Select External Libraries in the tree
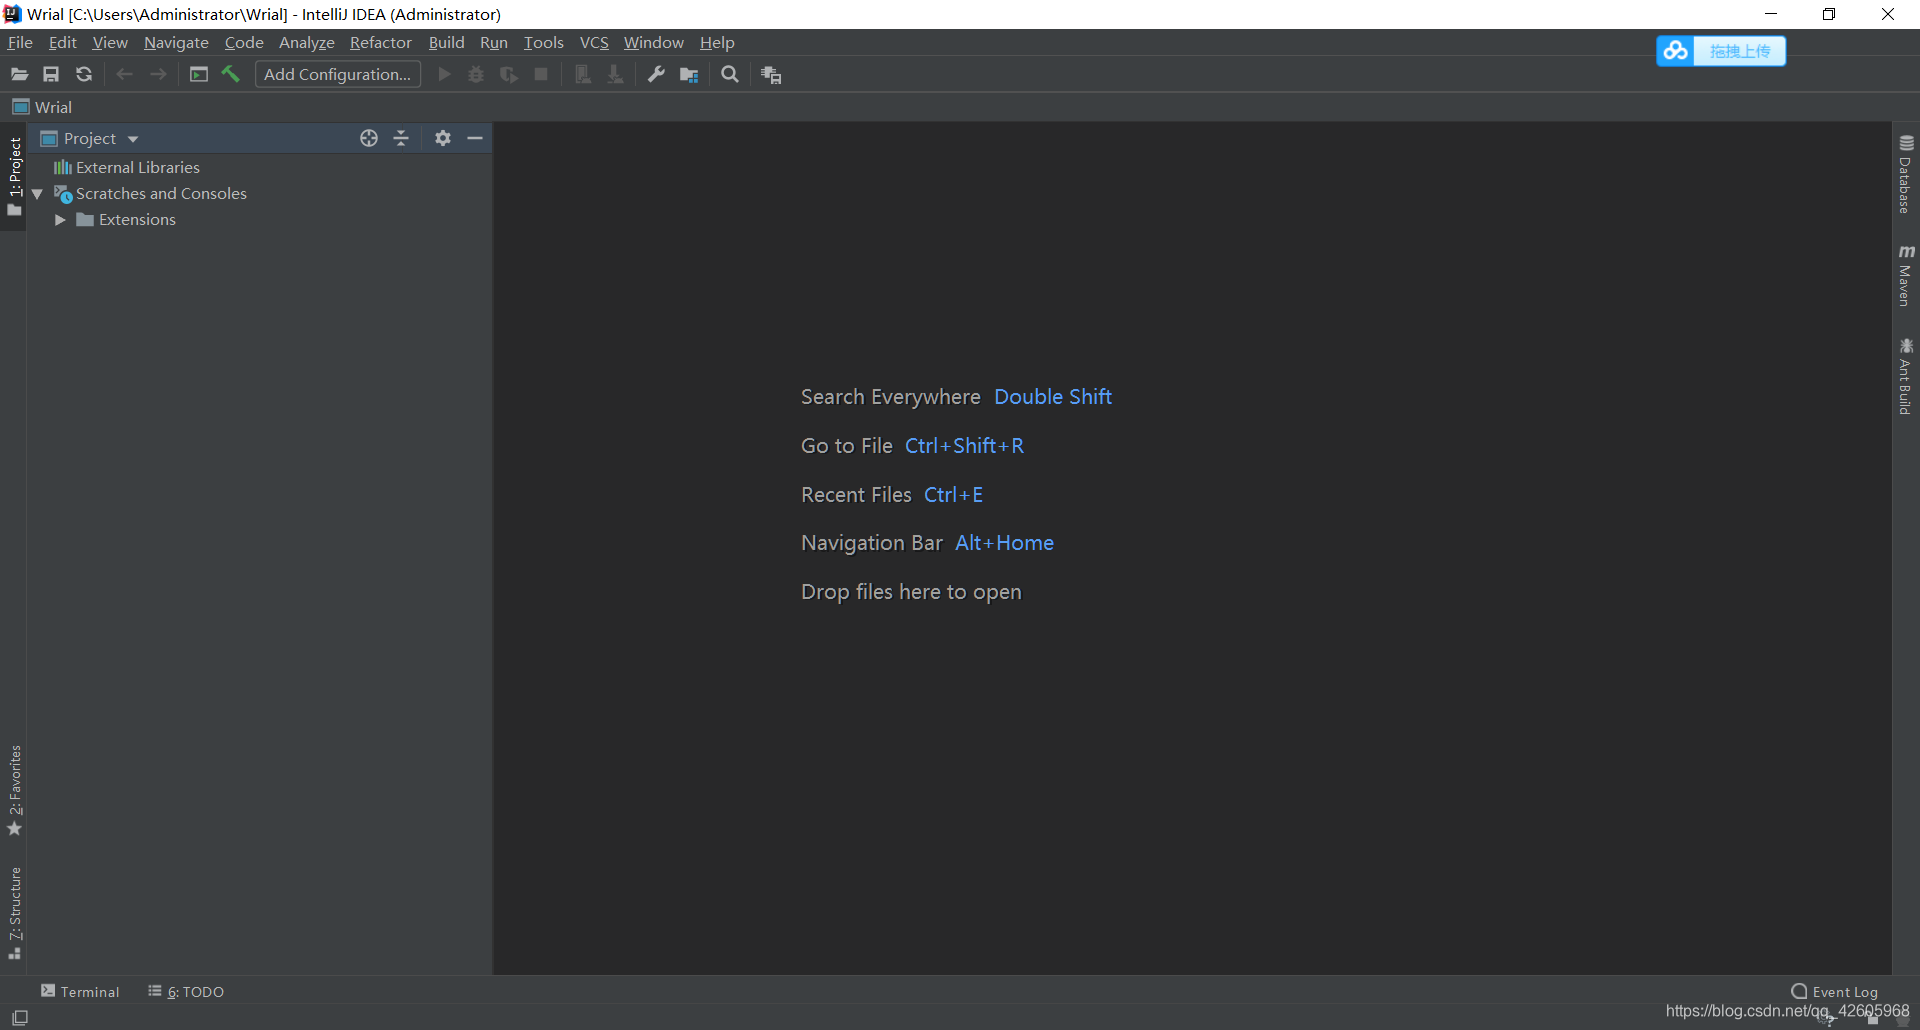The image size is (1920, 1030). [127, 167]
